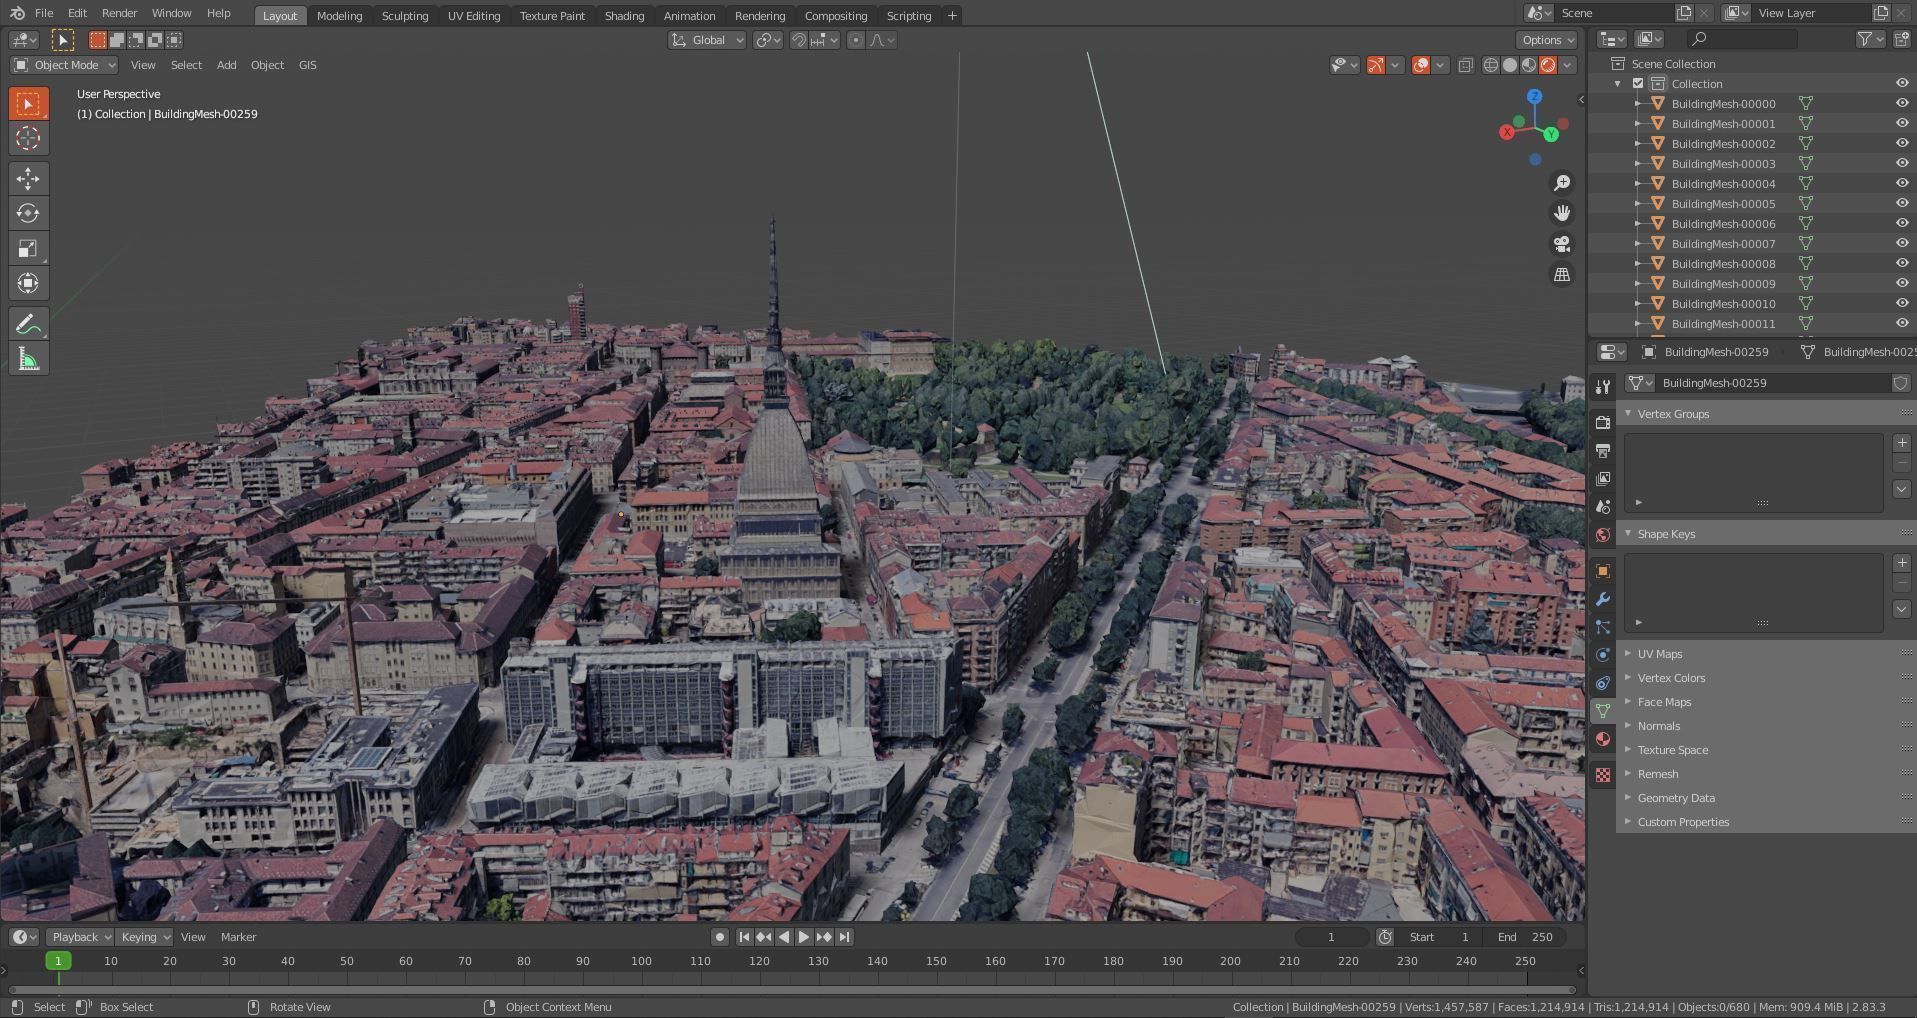1917x1018 pixels.
Task: Click the Options button in header
Action: (x=1545, y=40)
